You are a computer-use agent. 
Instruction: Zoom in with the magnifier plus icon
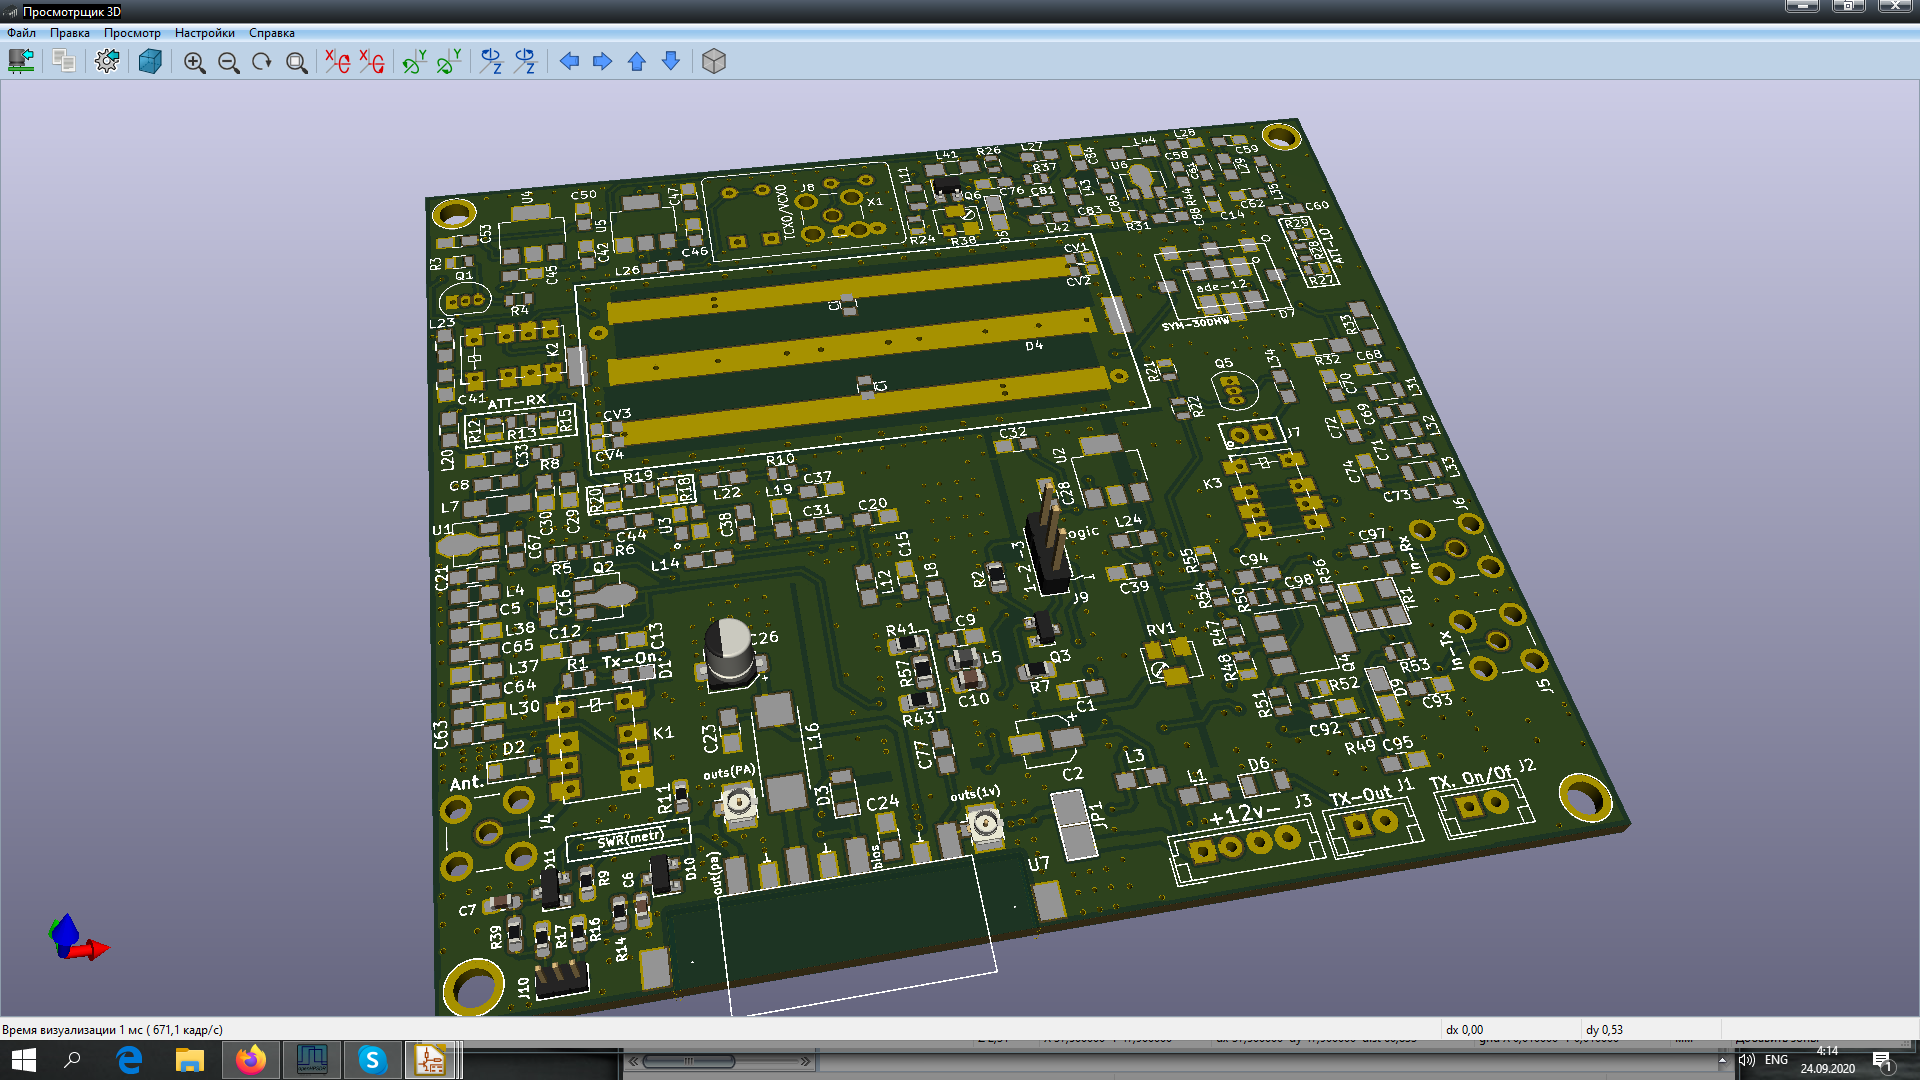[194, 62]
